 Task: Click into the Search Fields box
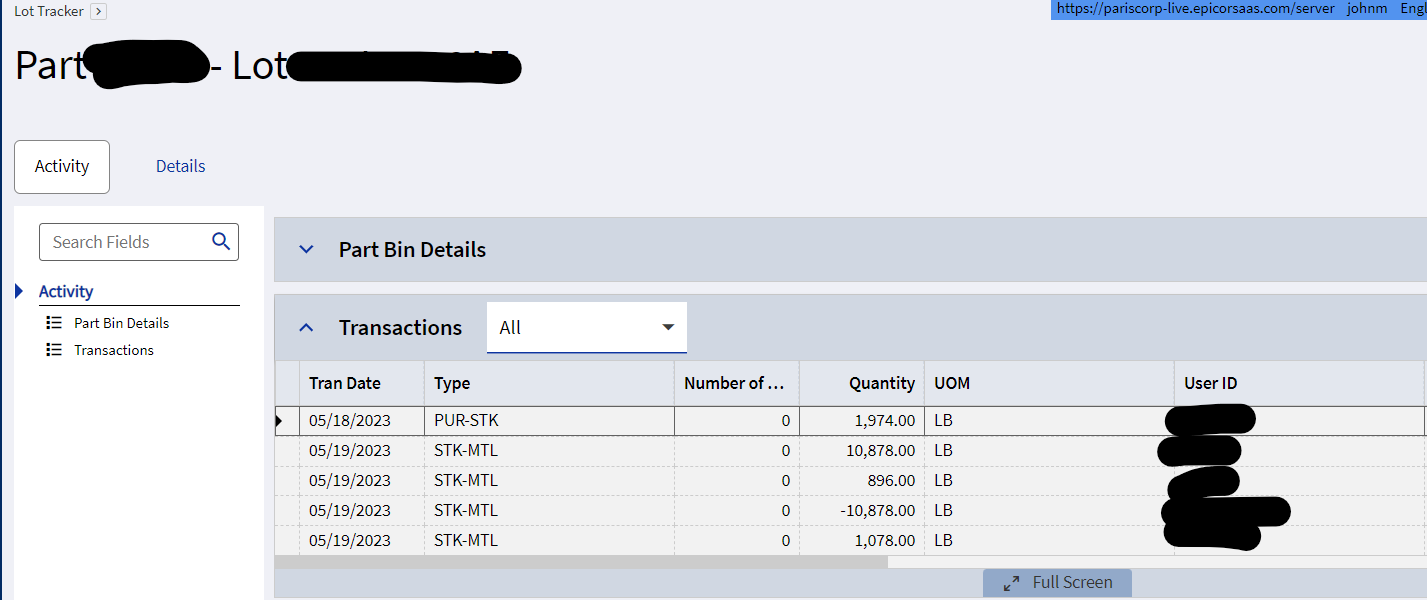(139, 242)
